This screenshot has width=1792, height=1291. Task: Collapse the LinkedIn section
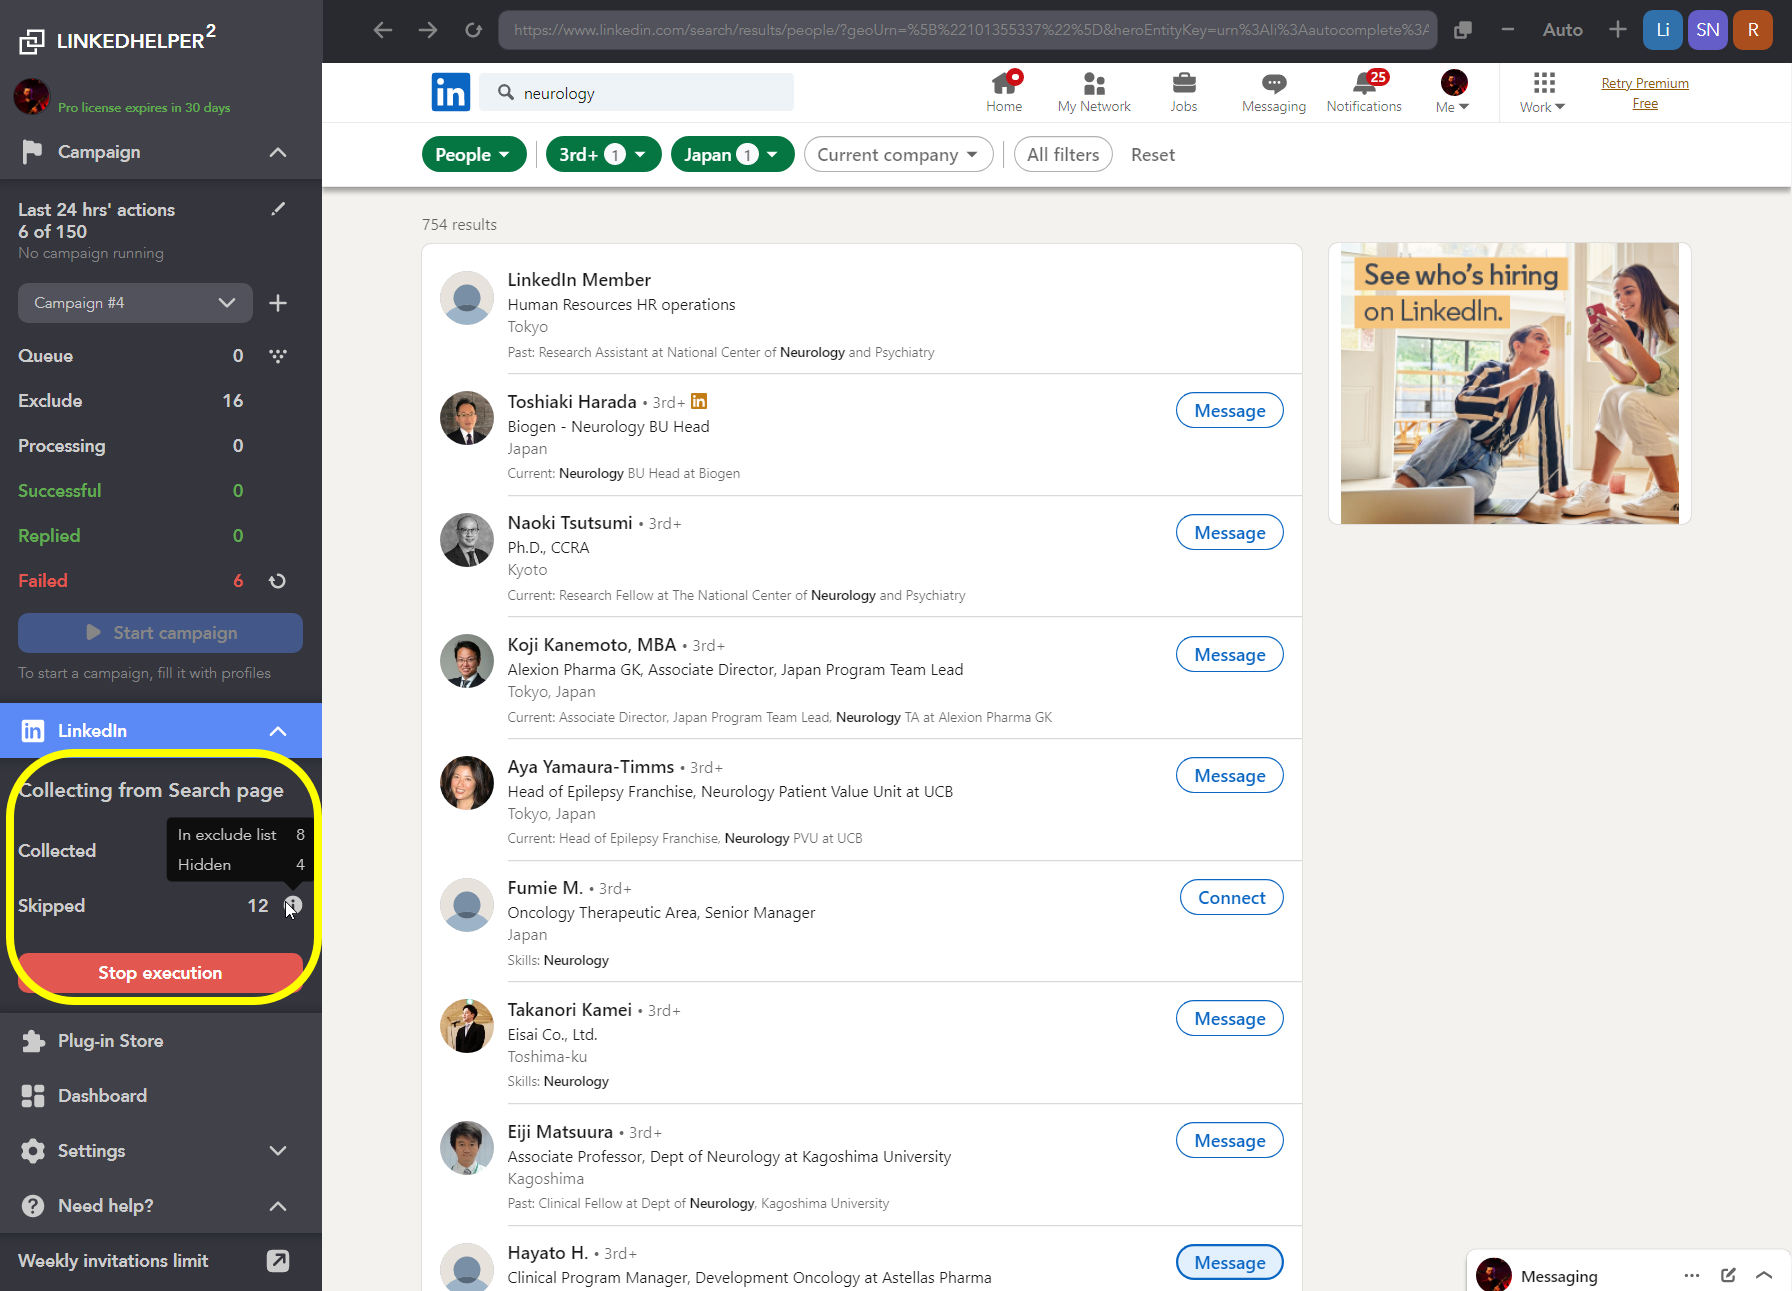[x=278, y=731]
